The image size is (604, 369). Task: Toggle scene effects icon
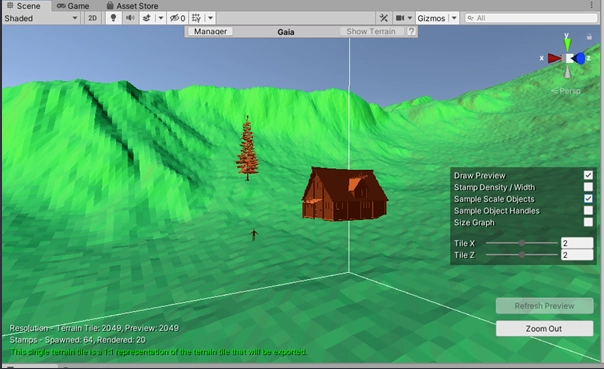pyautogui.click(x=147, y=18)
